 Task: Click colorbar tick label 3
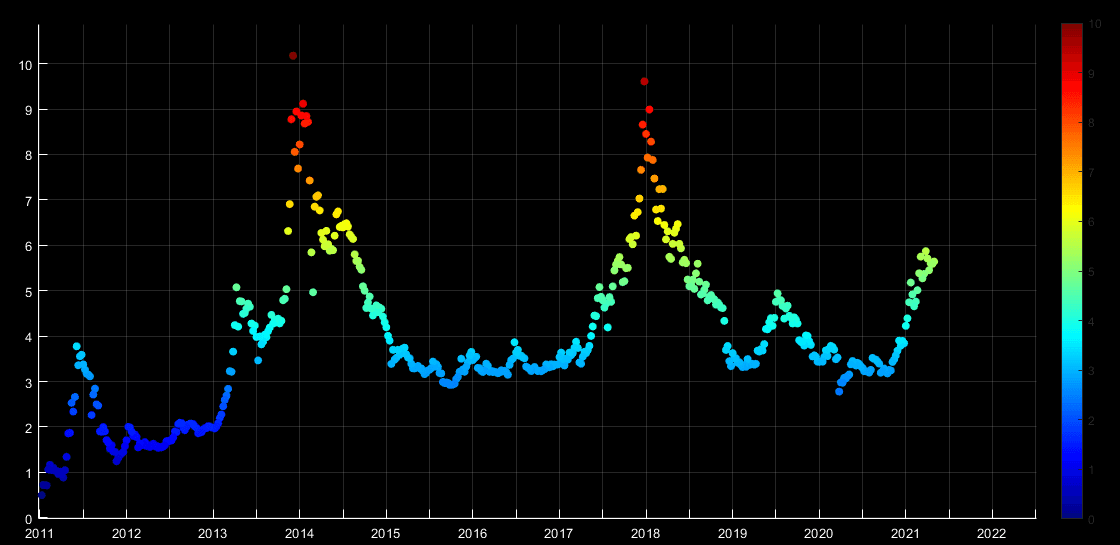pos(1091,371)
